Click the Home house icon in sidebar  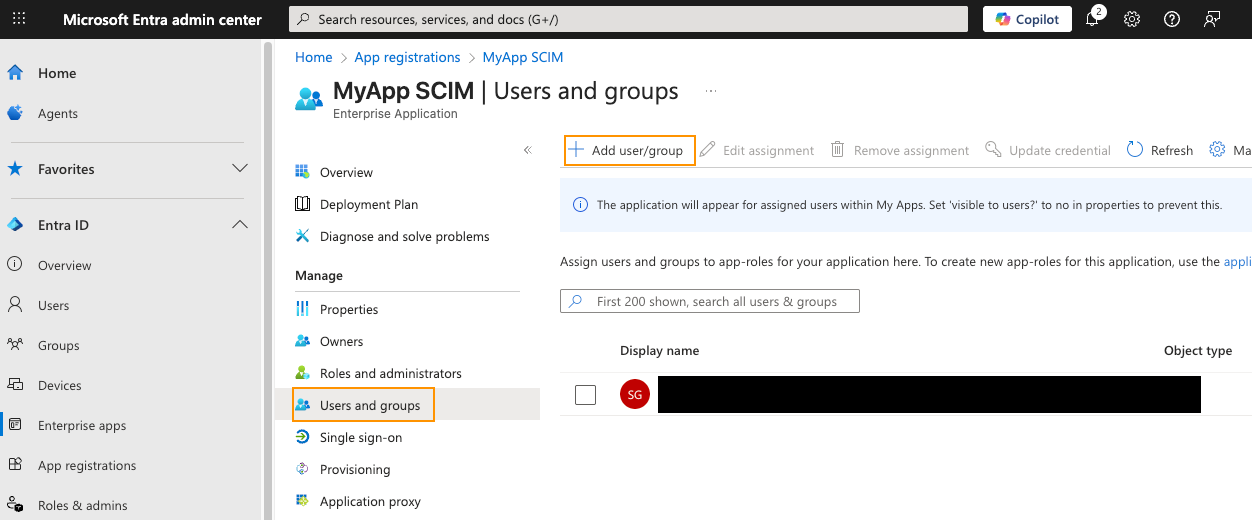point(15,73)
